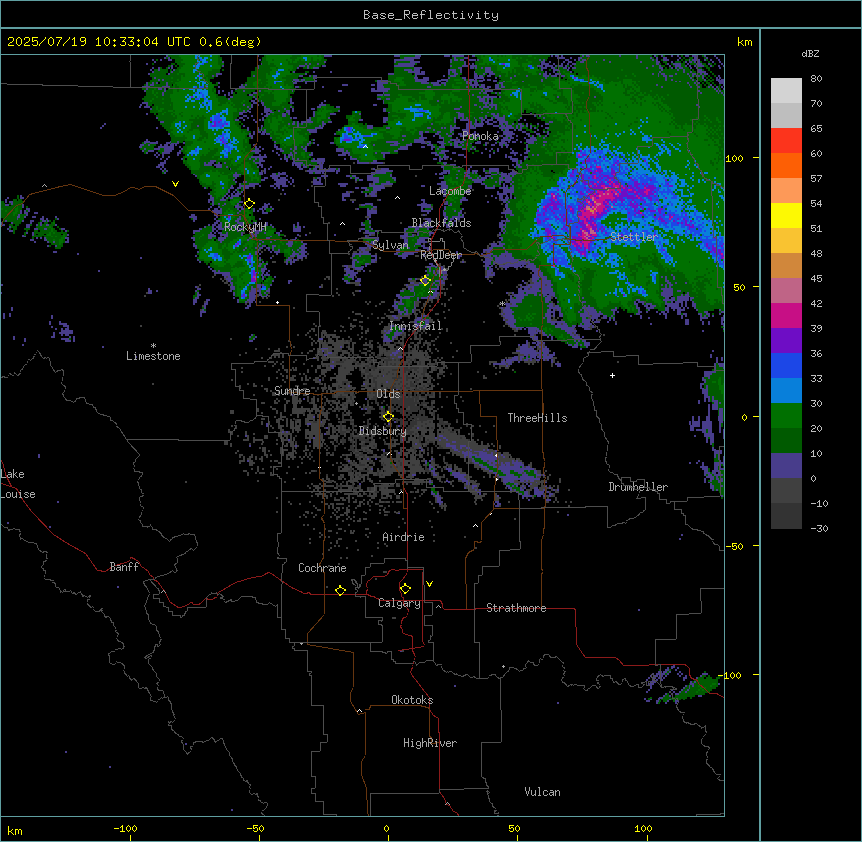Click the Blackfalds city label
This screenshot has width=862, height=842.
coord(441,223)
